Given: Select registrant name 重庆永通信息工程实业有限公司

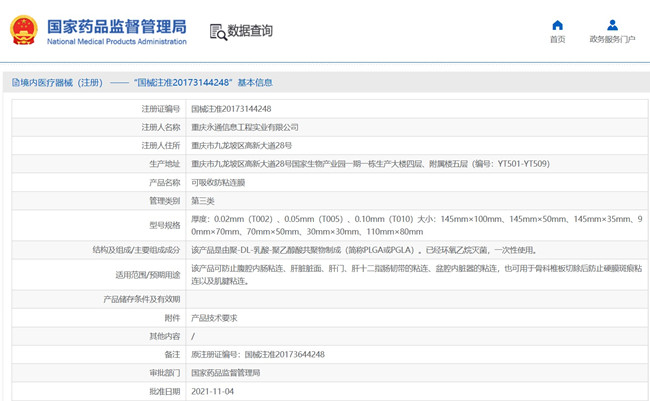Looking at the screenshot, I should pos(245,127).
